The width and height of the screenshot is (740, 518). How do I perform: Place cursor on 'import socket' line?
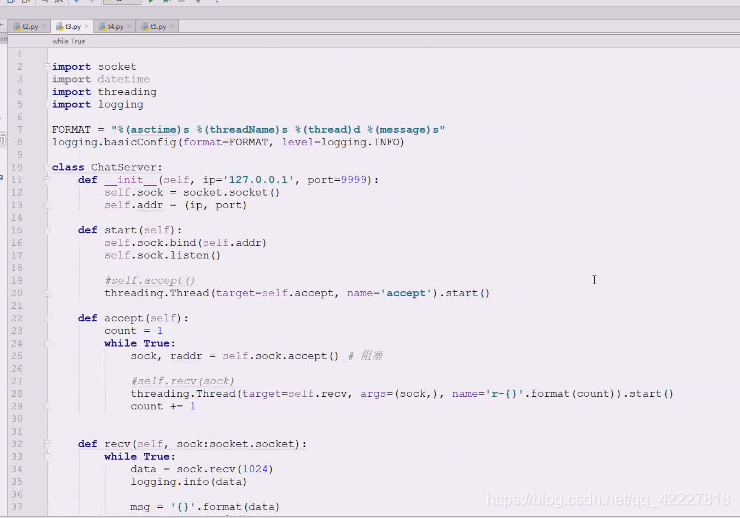[x=94, y=67]
